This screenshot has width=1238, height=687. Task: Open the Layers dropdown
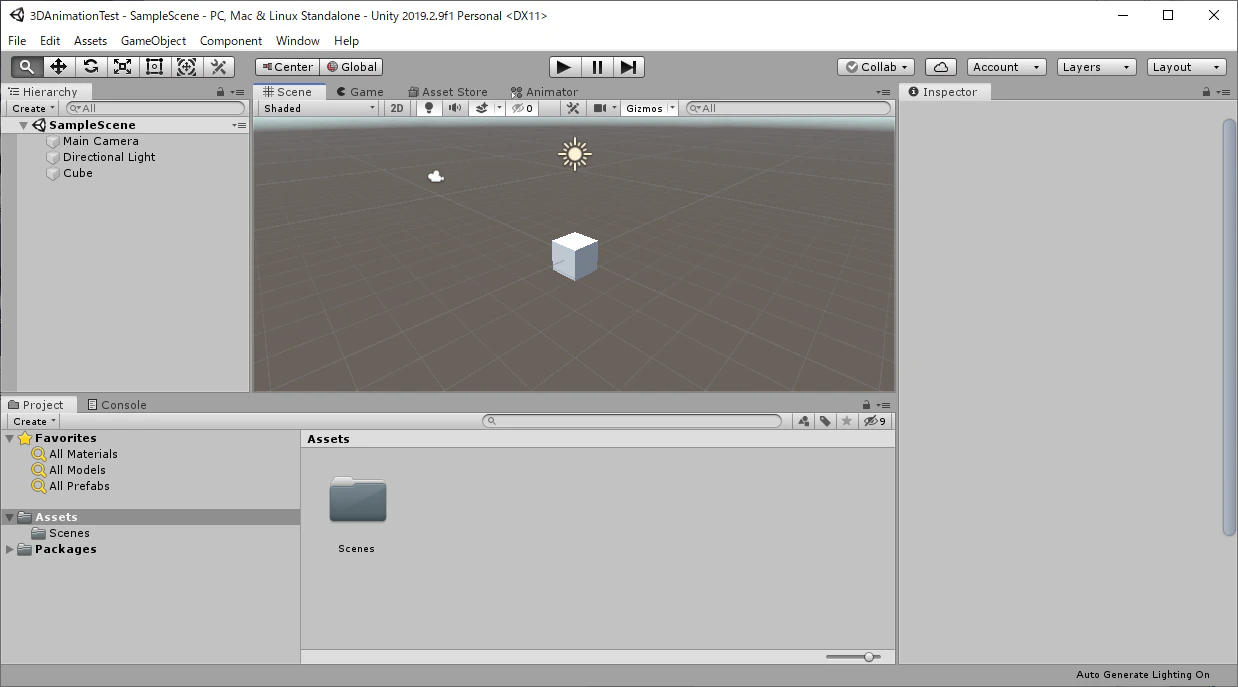[x=1097, y=67]
